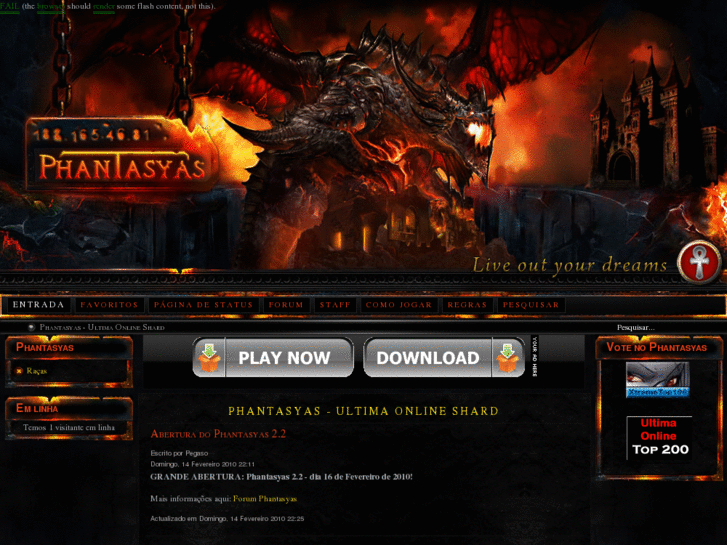Click the yellow Phantasyas - Ultima Online Shard heading
This screenshot has width=727, height=545.
coord(364,411)
